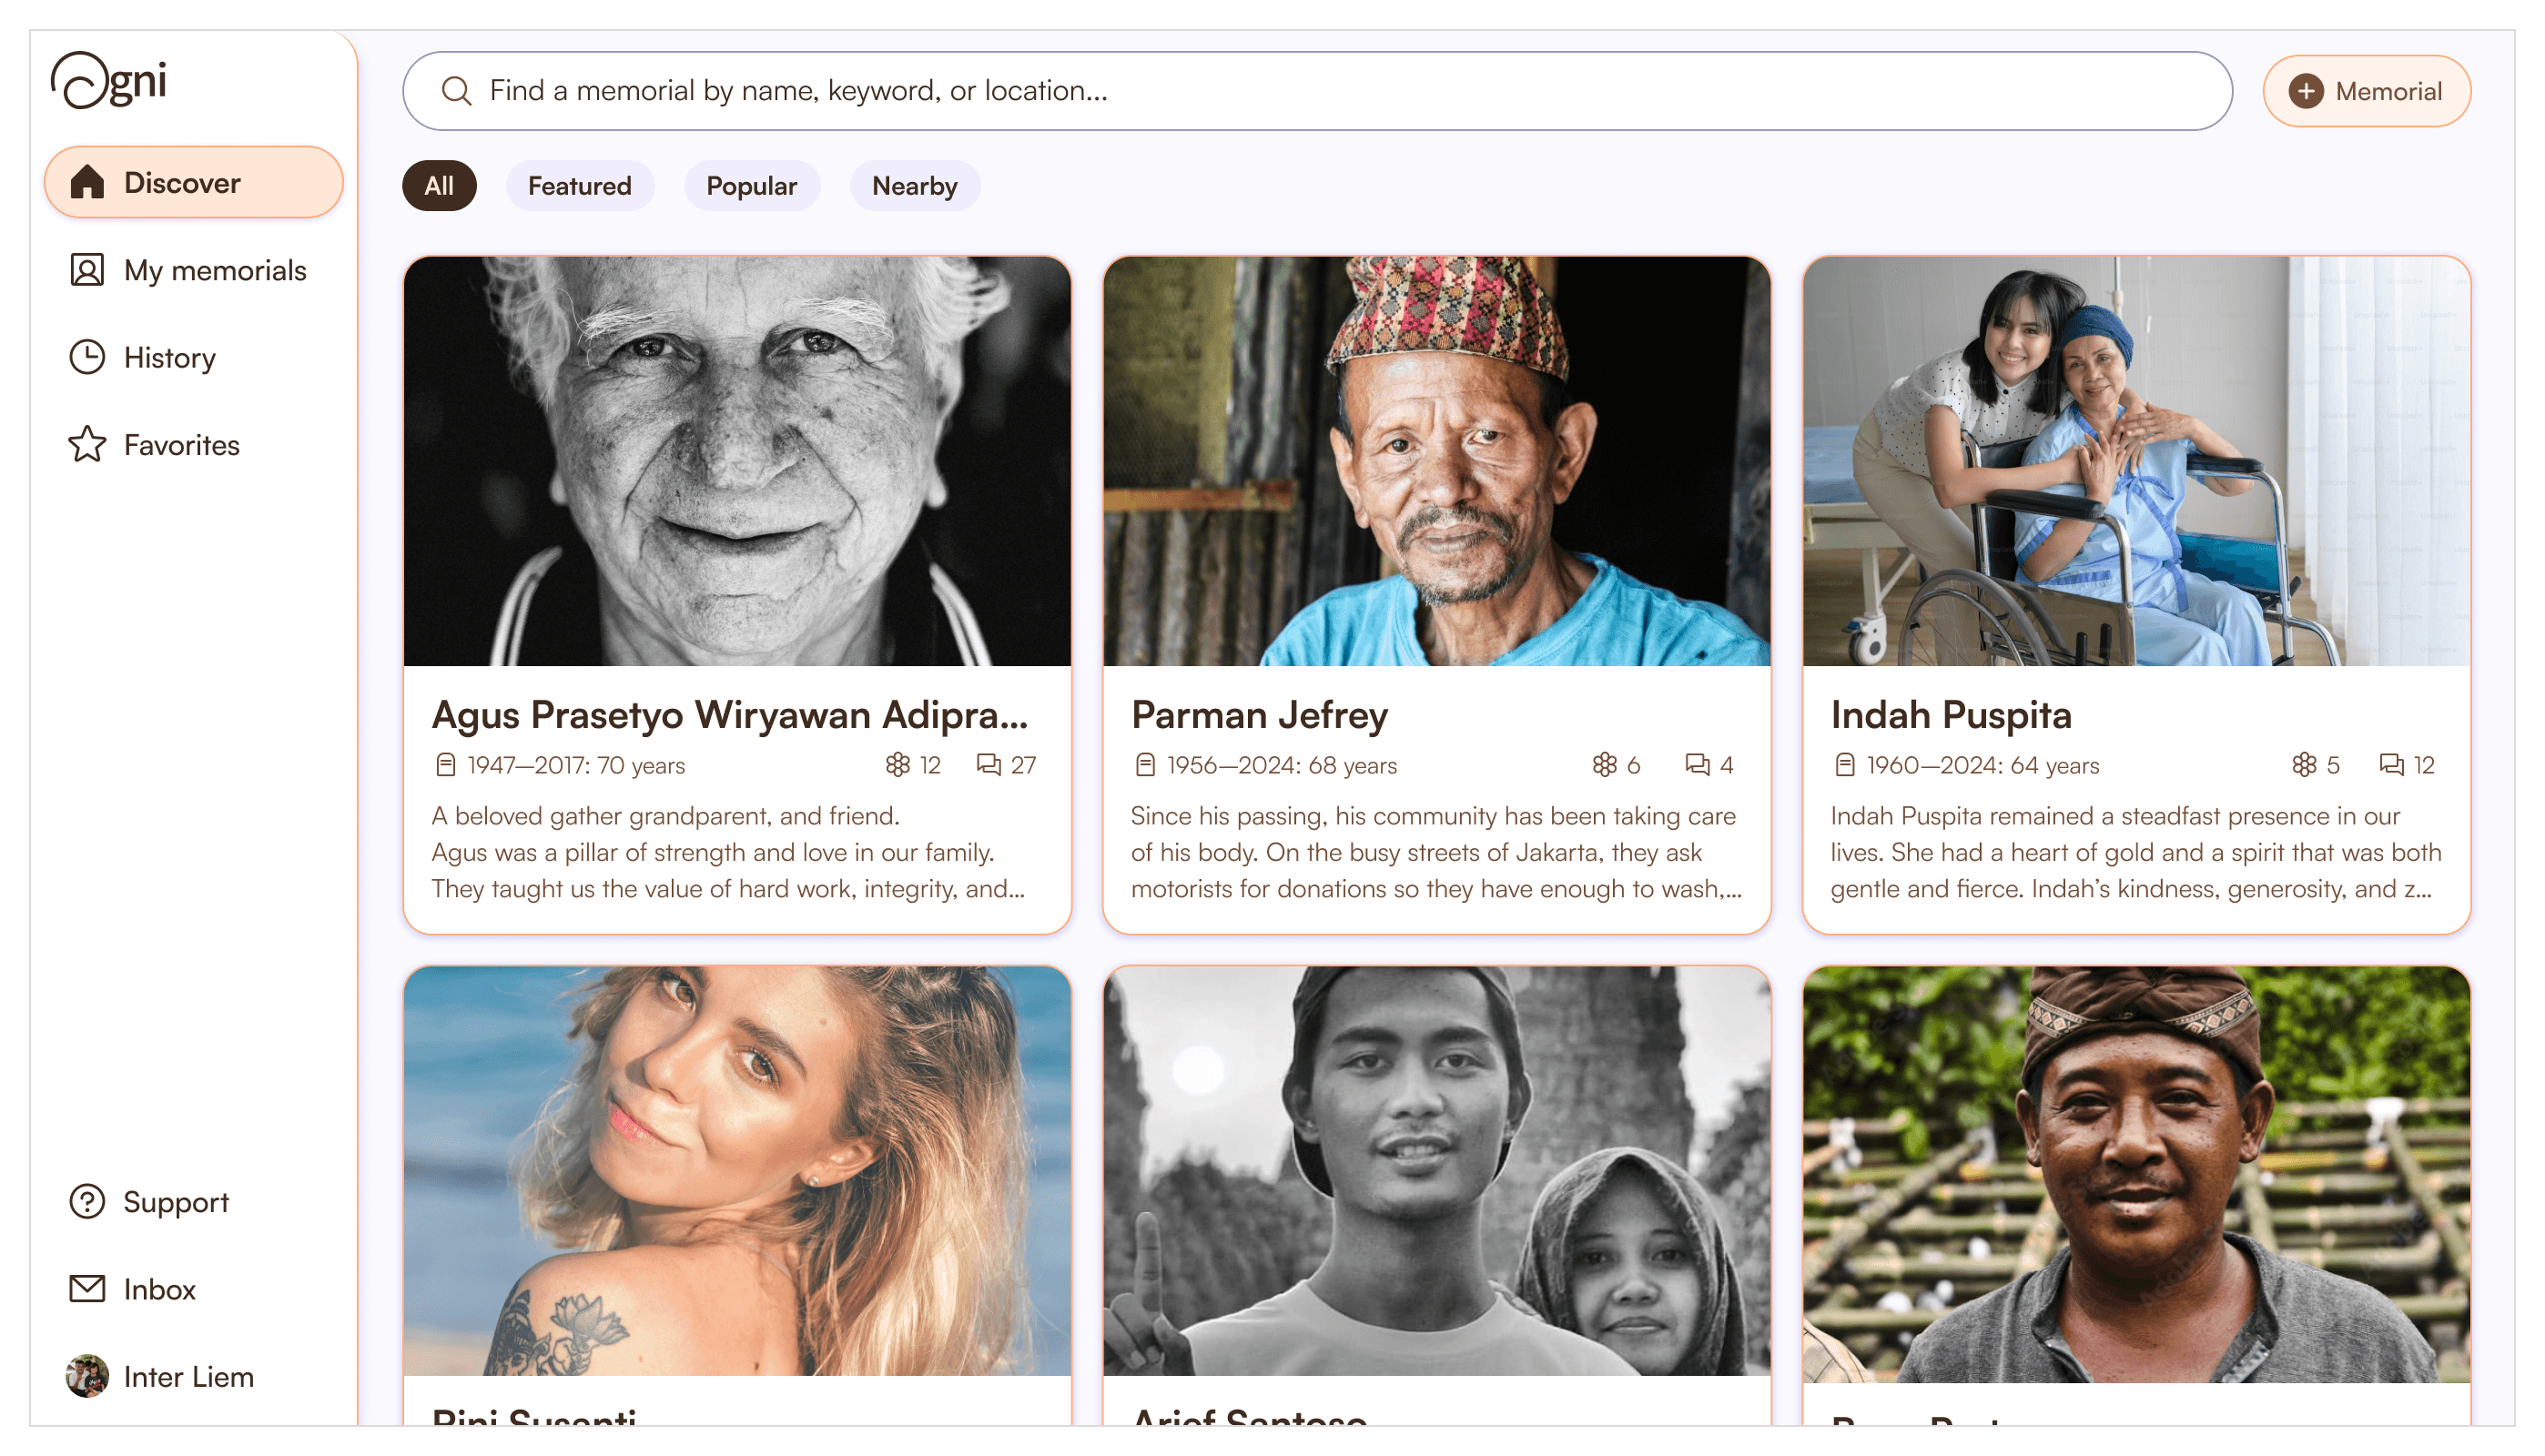Open Parman Jefrey's memorial photo

(1436, 461)
